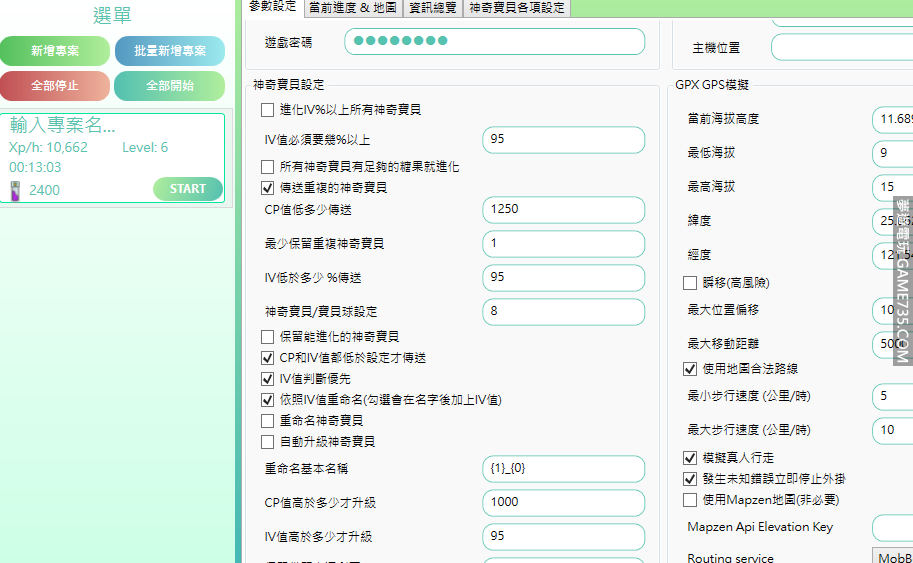Viewport: 913px width, 563px height.
Task: Click the 重命名基本名稱 text field
Action: 563,469
